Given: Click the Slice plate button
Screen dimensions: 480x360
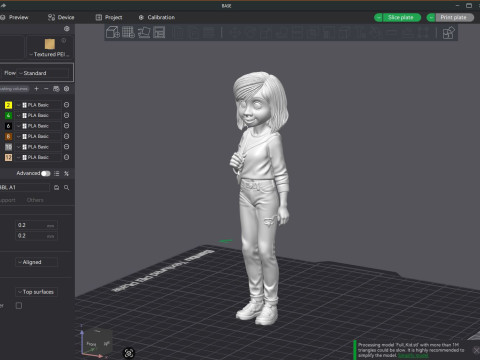Looking at the screenshot, I should click(401, 17).
